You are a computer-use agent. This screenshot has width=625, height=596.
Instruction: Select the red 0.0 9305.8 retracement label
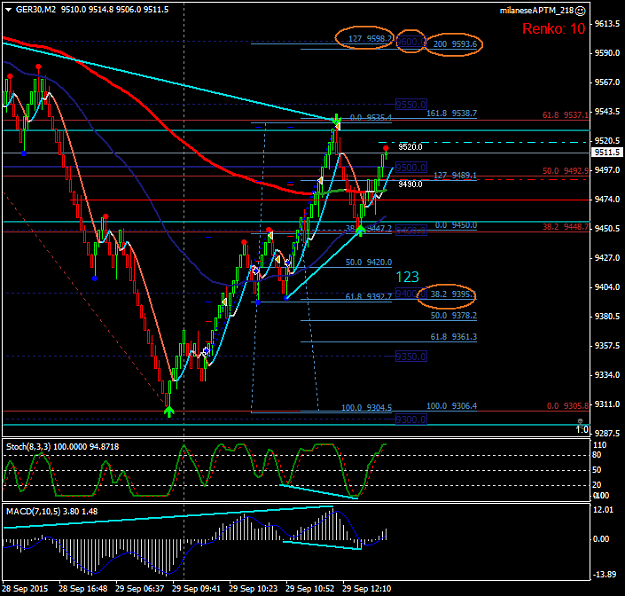(x=568, y=406)
